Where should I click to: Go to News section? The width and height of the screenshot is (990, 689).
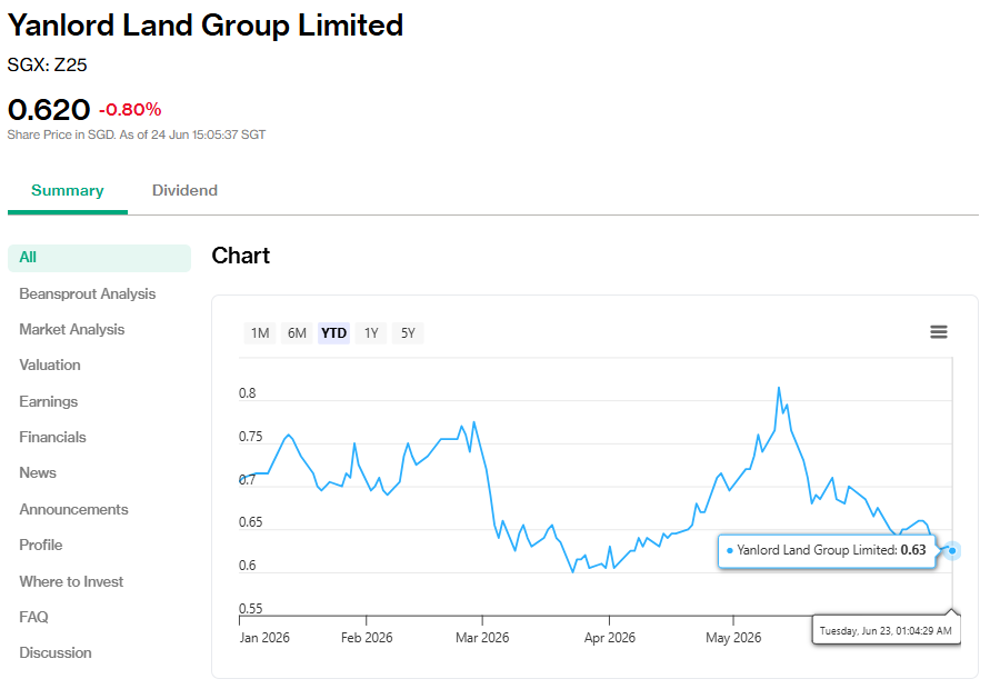click(x=38, y=473)
